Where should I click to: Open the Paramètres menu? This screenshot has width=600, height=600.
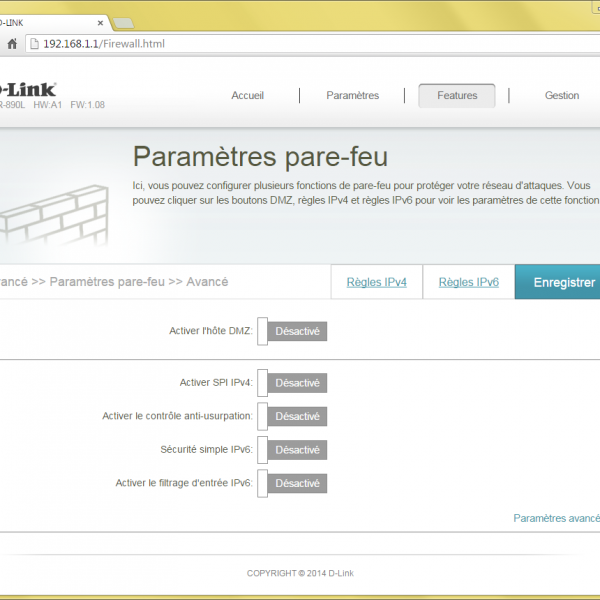click(352, 96)
